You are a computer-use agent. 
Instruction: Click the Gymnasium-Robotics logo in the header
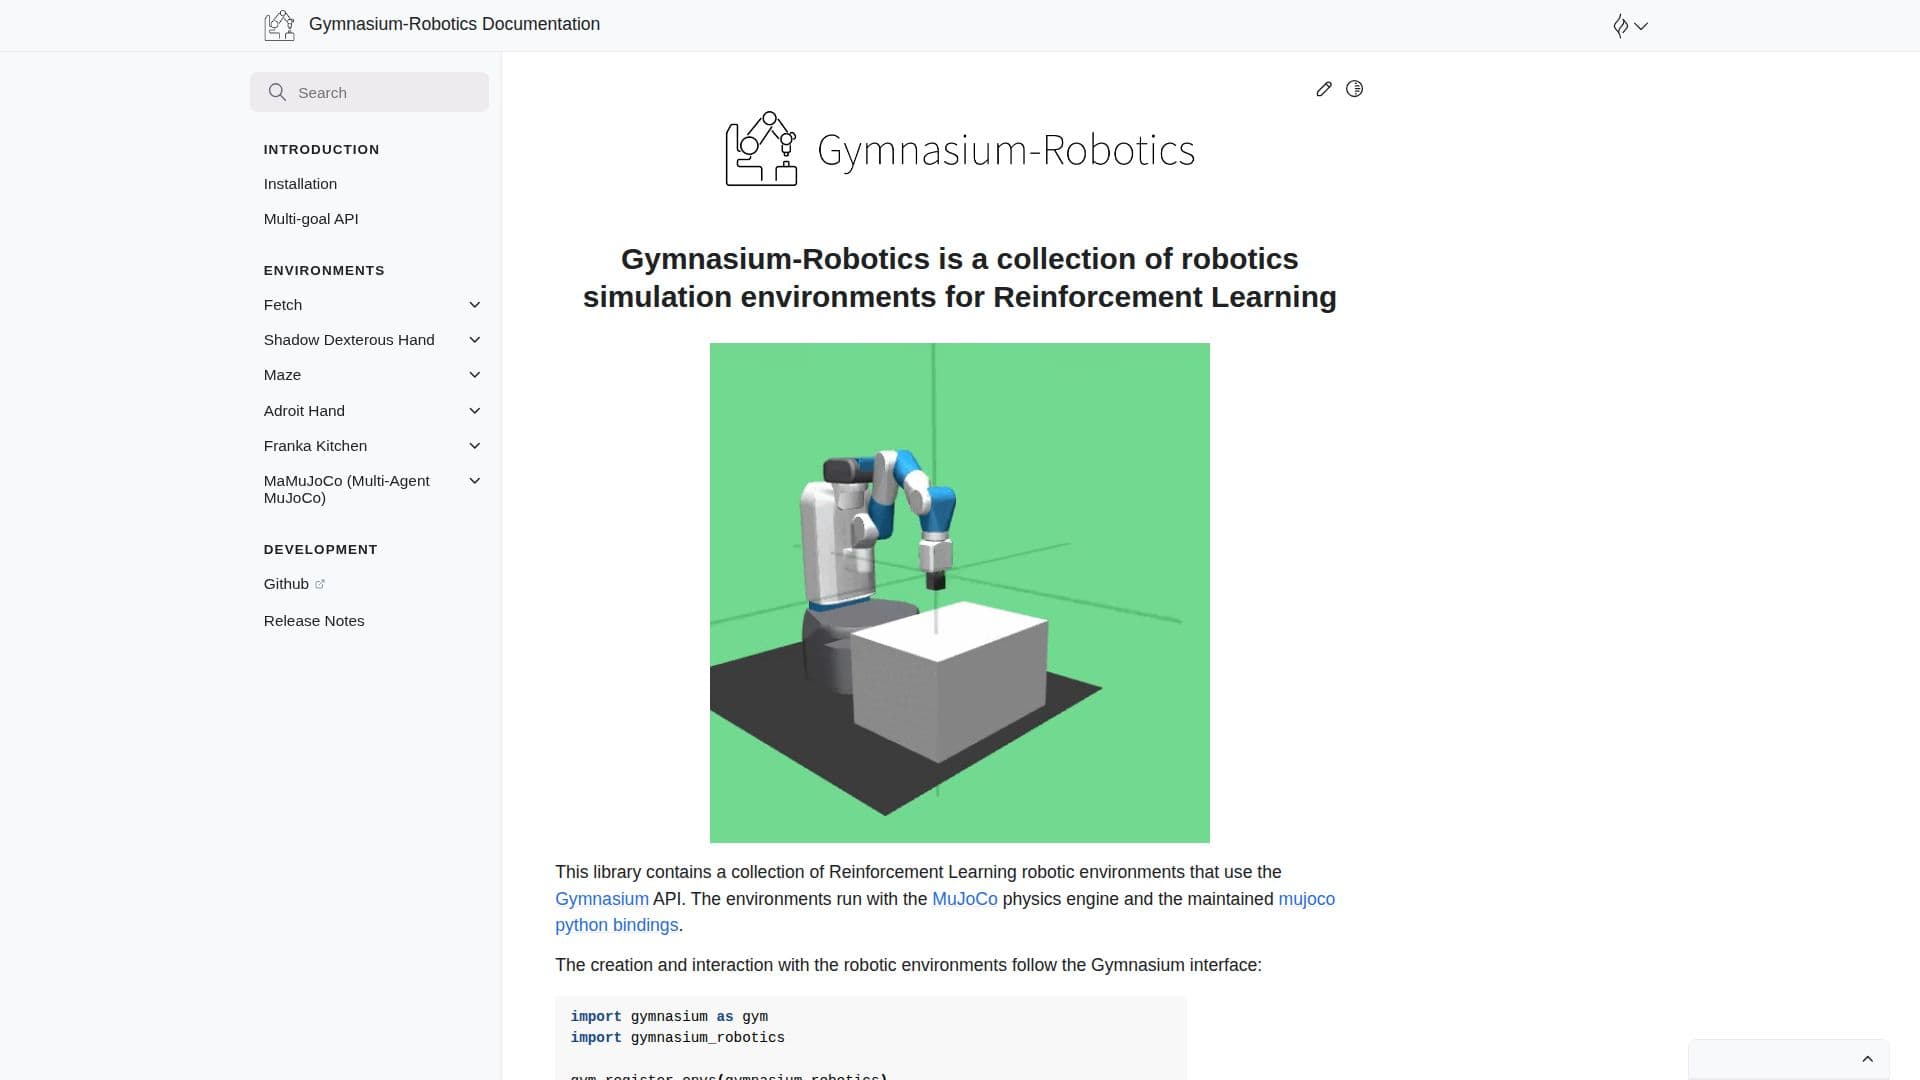(x=279, y=25)
